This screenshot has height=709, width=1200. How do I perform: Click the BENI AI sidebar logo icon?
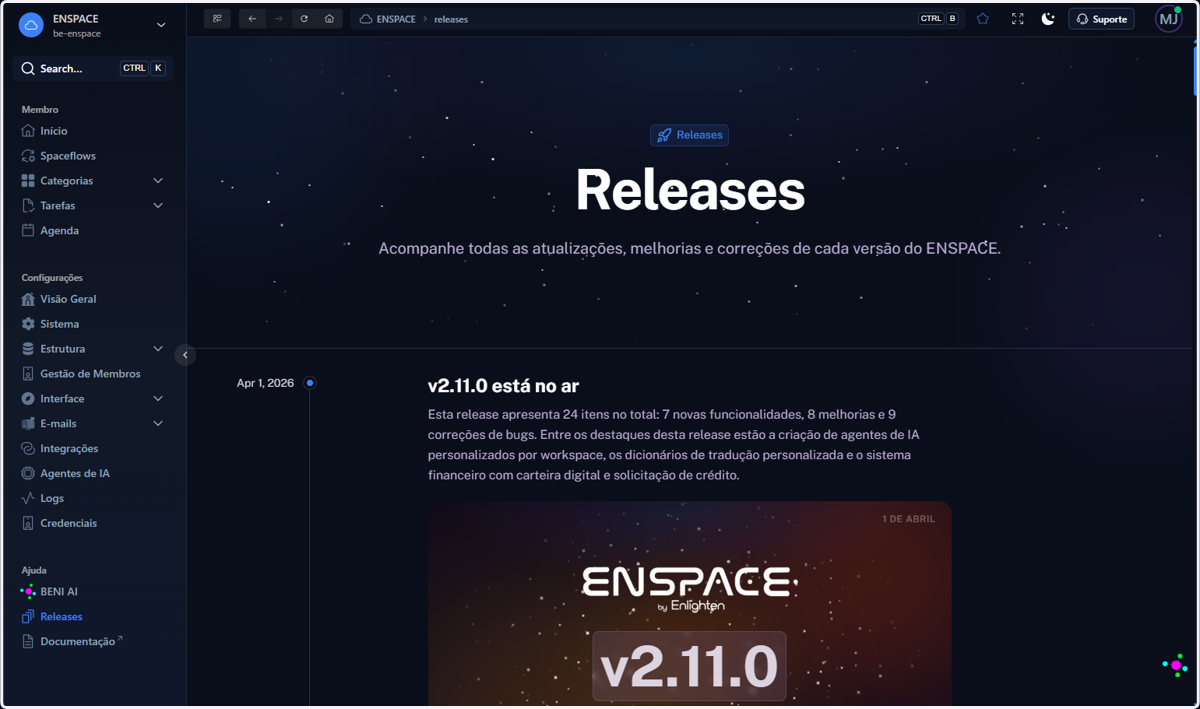pos(28,591)
